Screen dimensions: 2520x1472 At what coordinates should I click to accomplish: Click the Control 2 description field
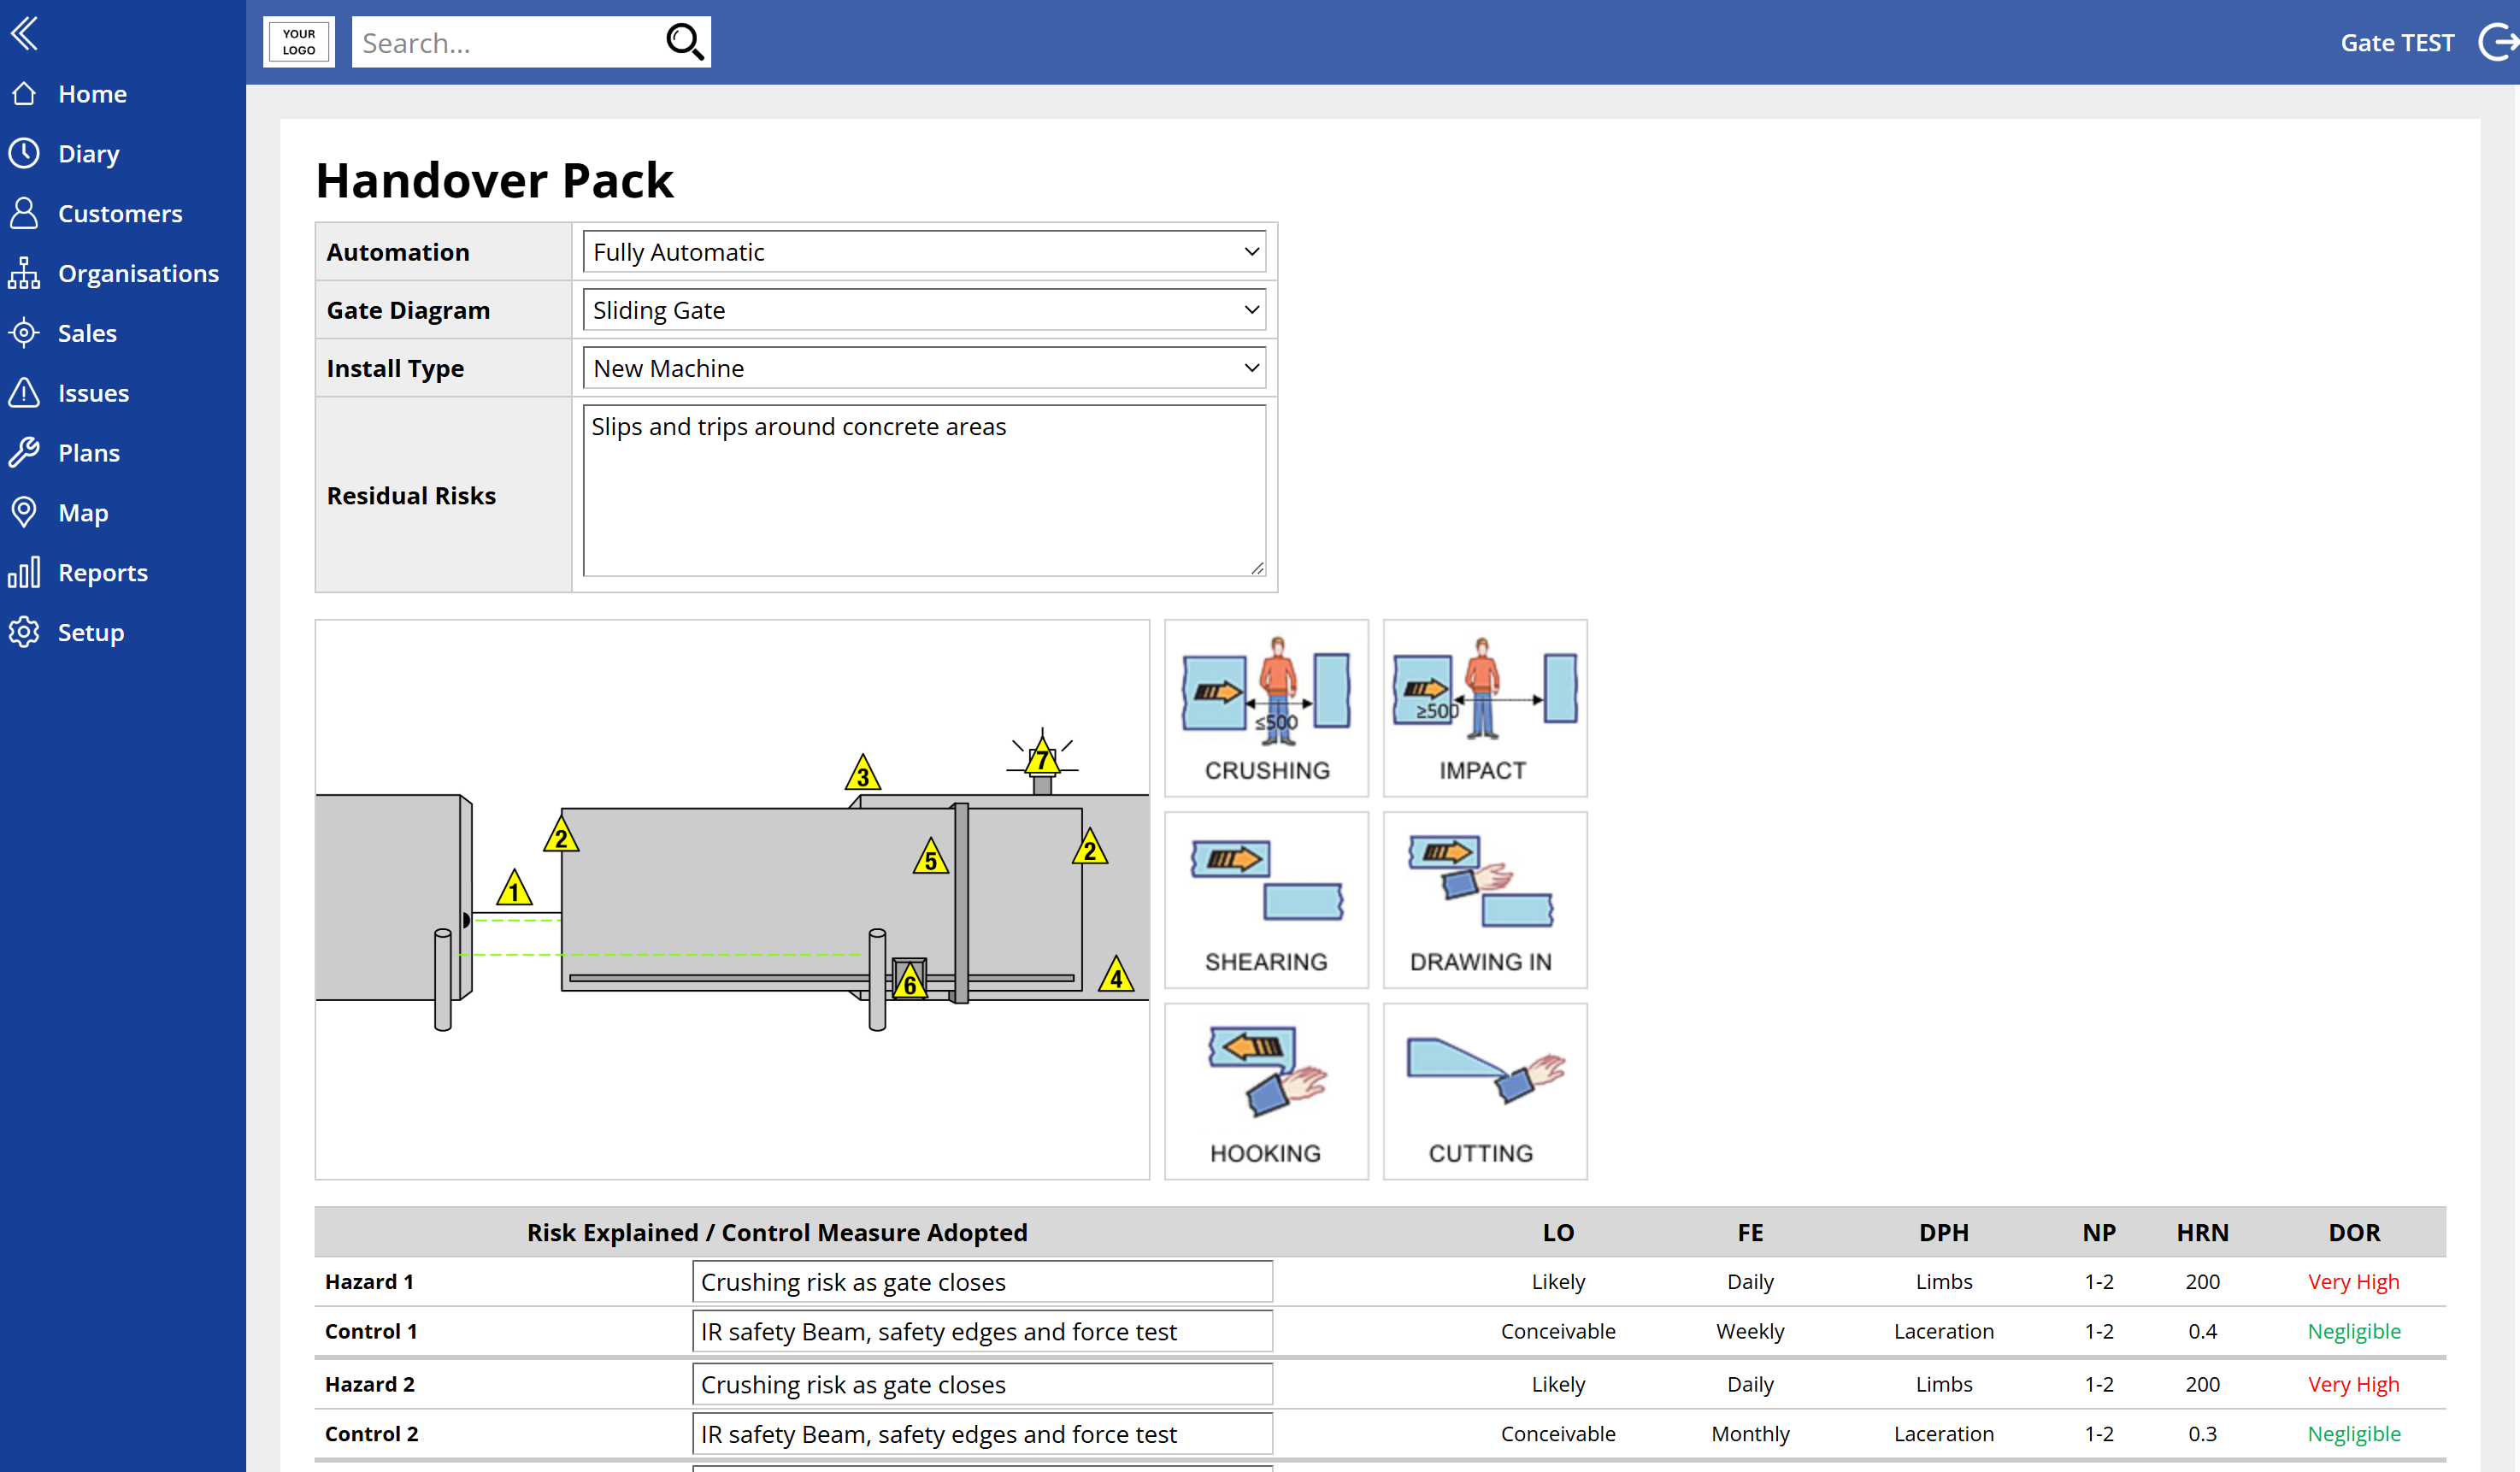[982, 1435]
